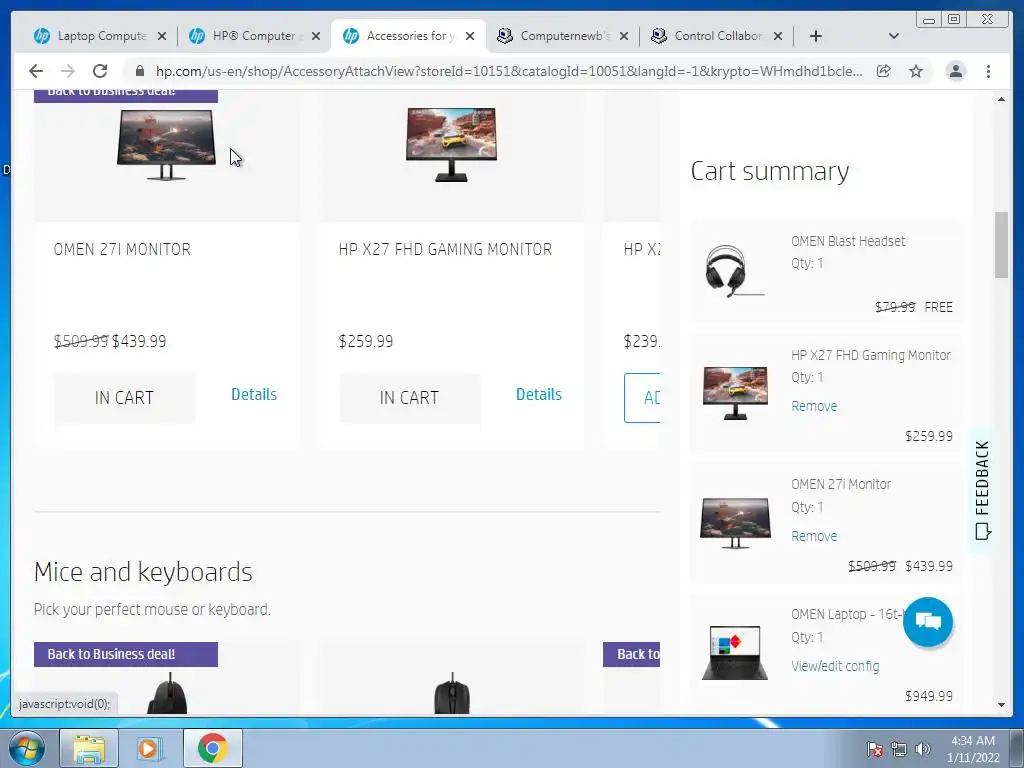The height and width of the screenshot is (768, 1024).
Task: Open View/edit config for OMEN Laptop
Action: pos(835,666)
